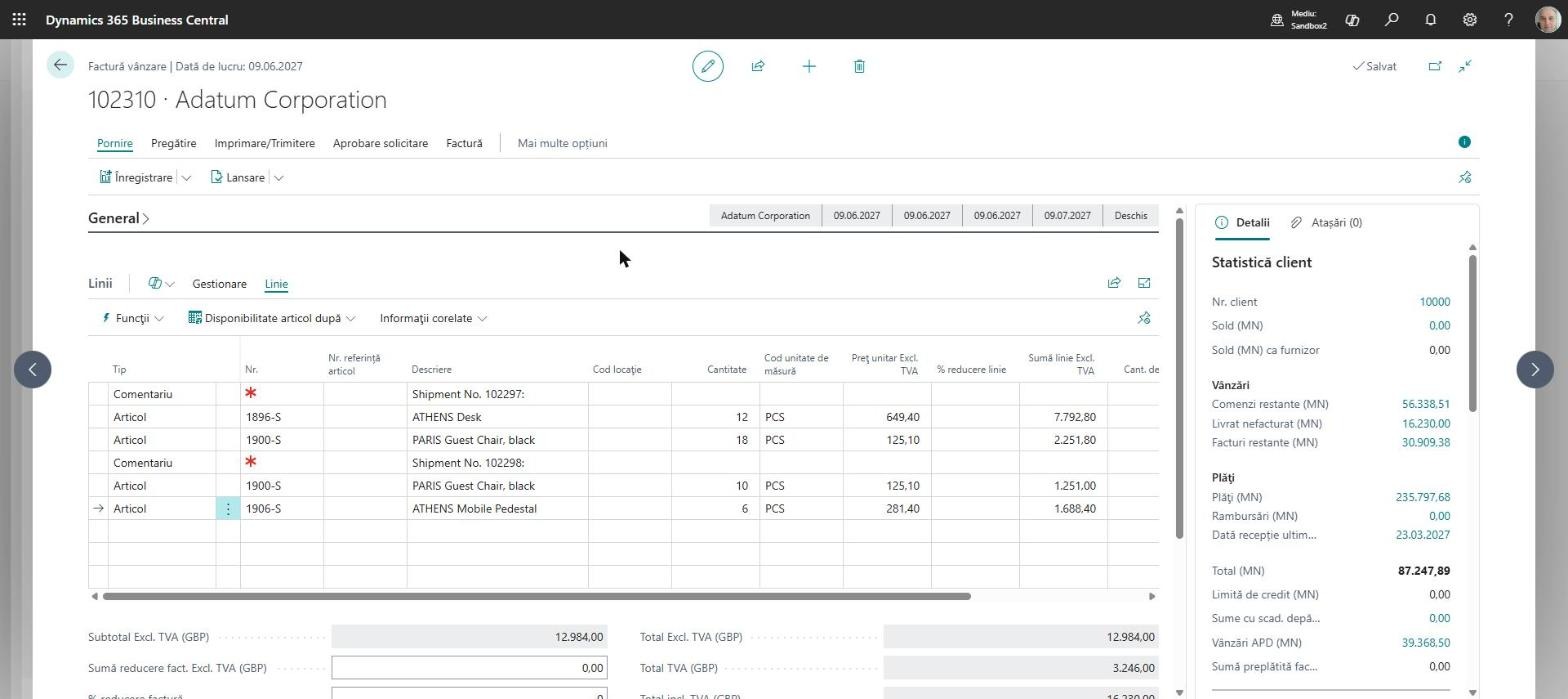Open Comenzi restante value 56.338,51

(1426, 404)
